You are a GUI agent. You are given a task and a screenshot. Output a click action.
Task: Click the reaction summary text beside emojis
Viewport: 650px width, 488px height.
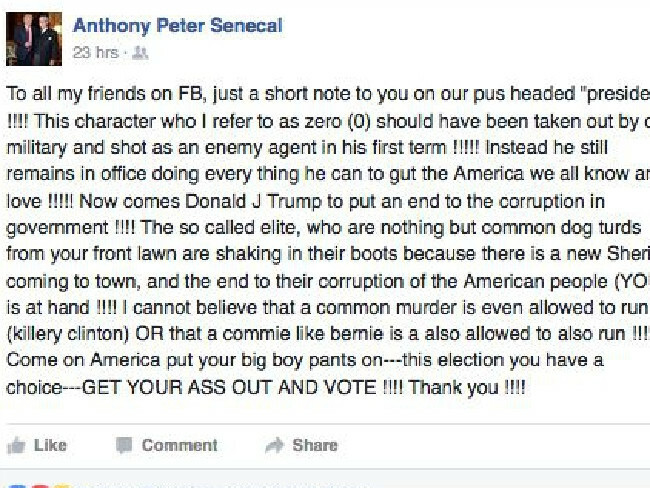tap(200, 484)
